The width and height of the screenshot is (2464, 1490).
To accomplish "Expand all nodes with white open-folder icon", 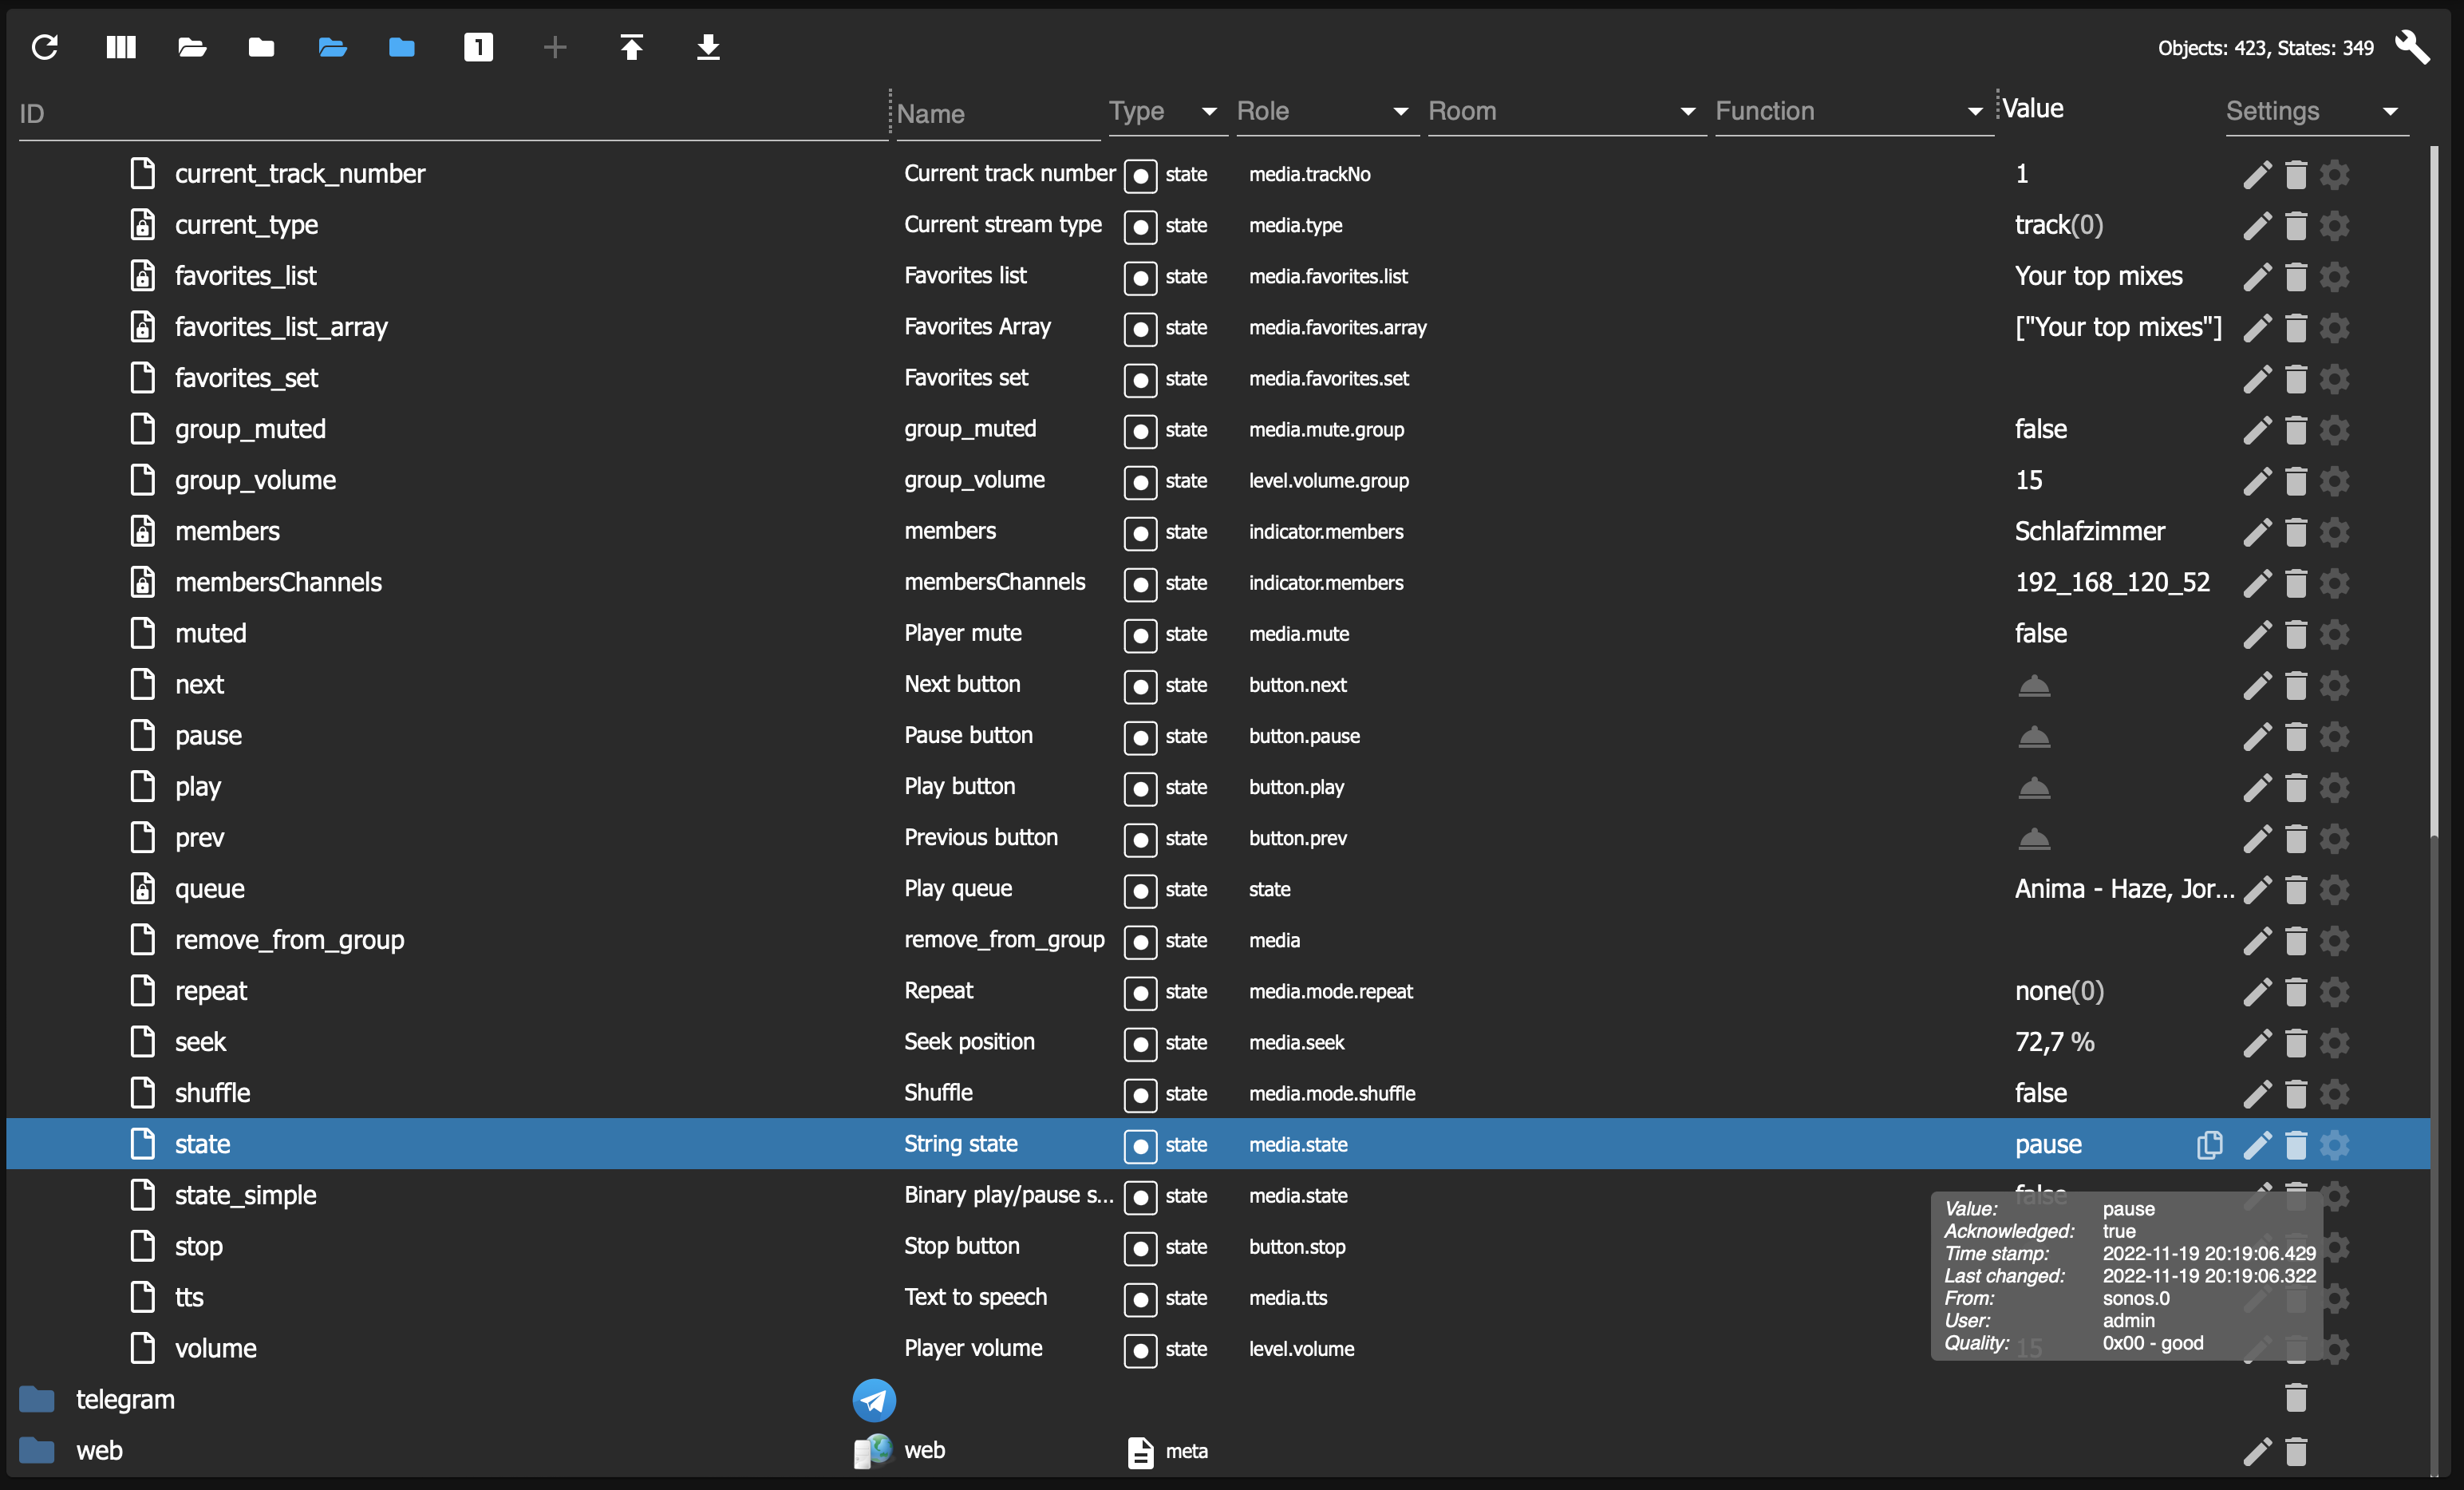I will click(192, 47).
